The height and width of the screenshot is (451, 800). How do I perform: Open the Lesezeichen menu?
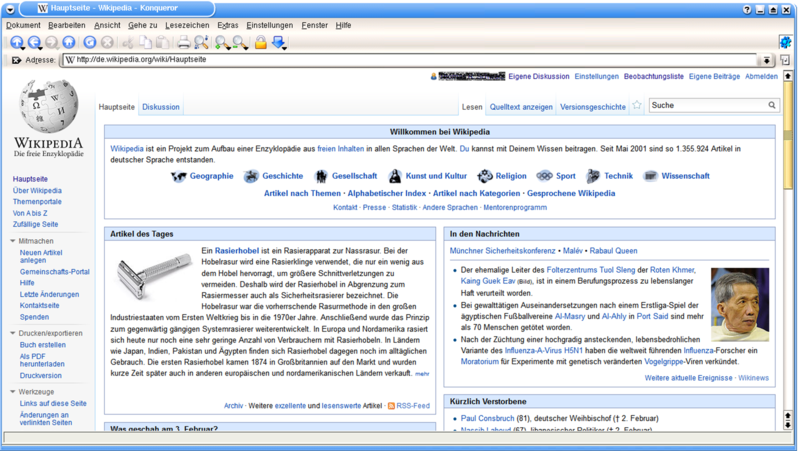187,25
